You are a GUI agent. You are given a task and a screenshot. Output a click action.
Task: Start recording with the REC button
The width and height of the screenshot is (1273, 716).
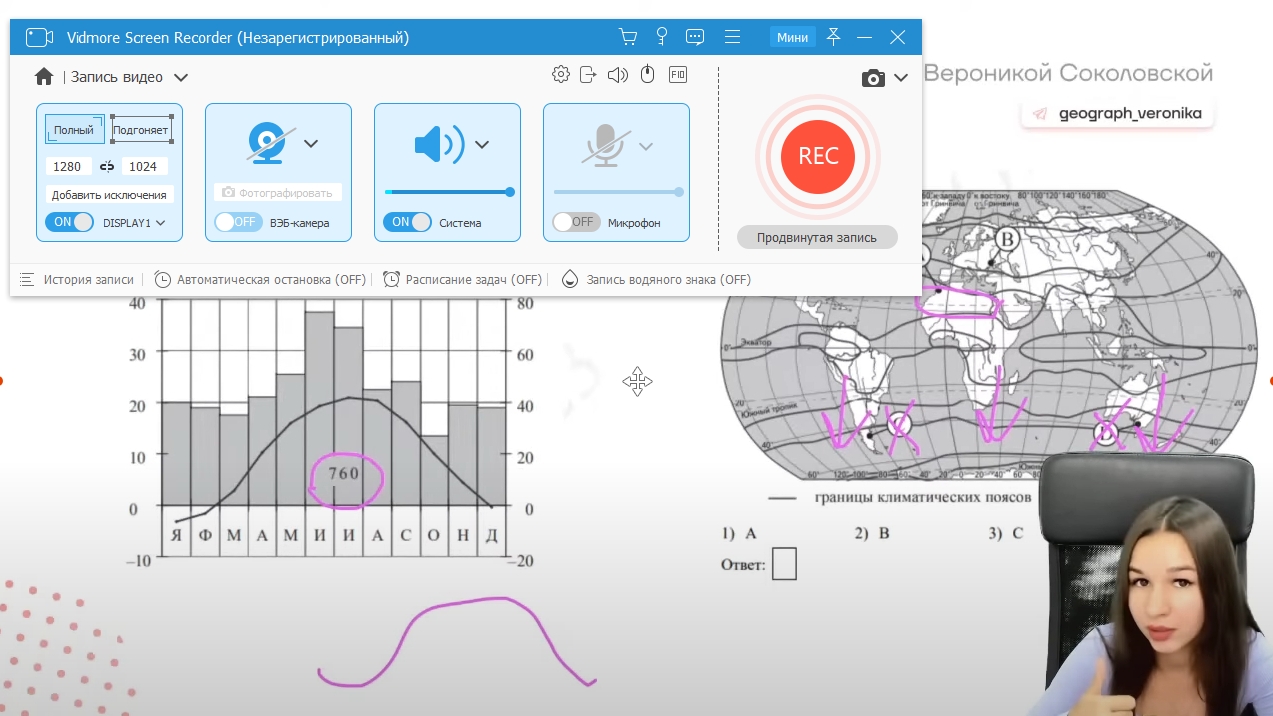point(818,156)
